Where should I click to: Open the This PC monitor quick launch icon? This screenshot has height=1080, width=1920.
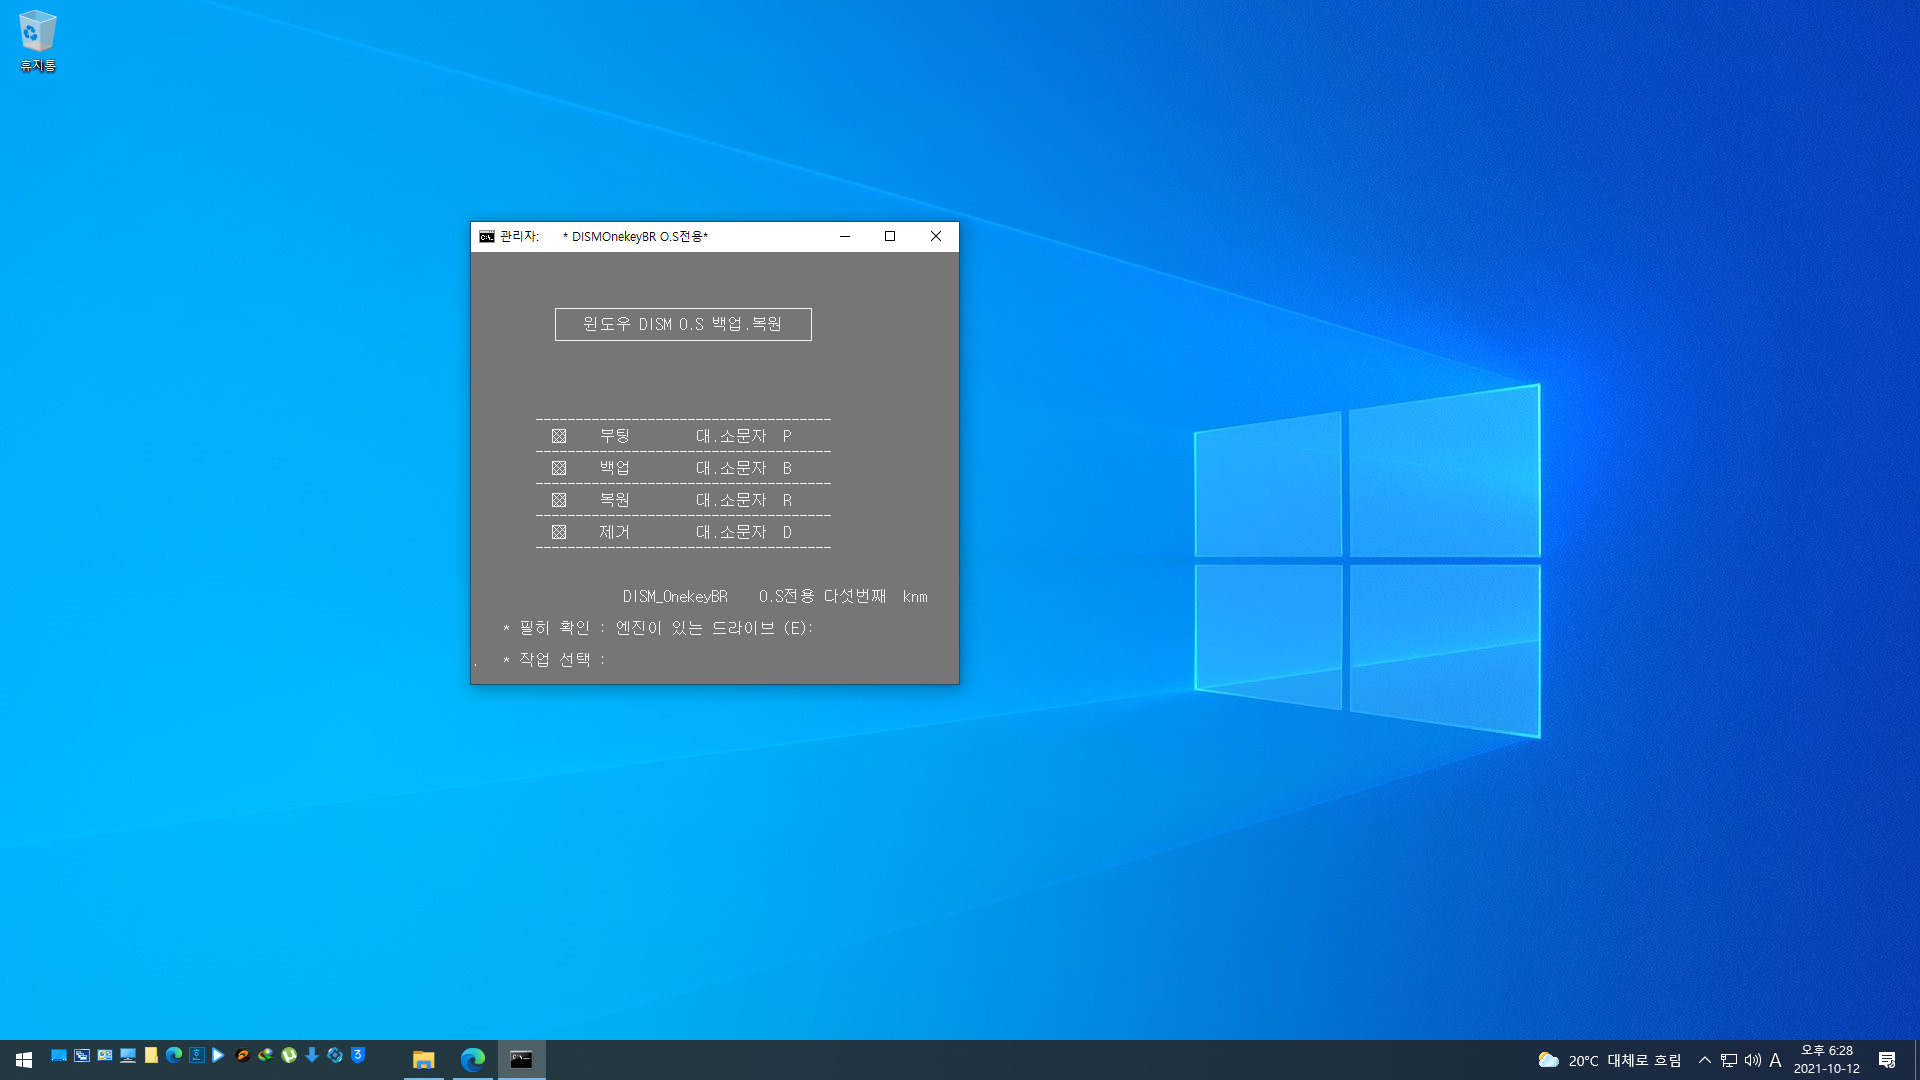pos(128,1055)
